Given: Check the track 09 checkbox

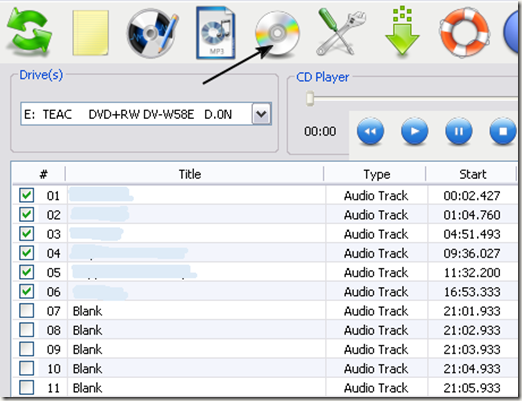Looking at the screenshot, I should [26, 349].
